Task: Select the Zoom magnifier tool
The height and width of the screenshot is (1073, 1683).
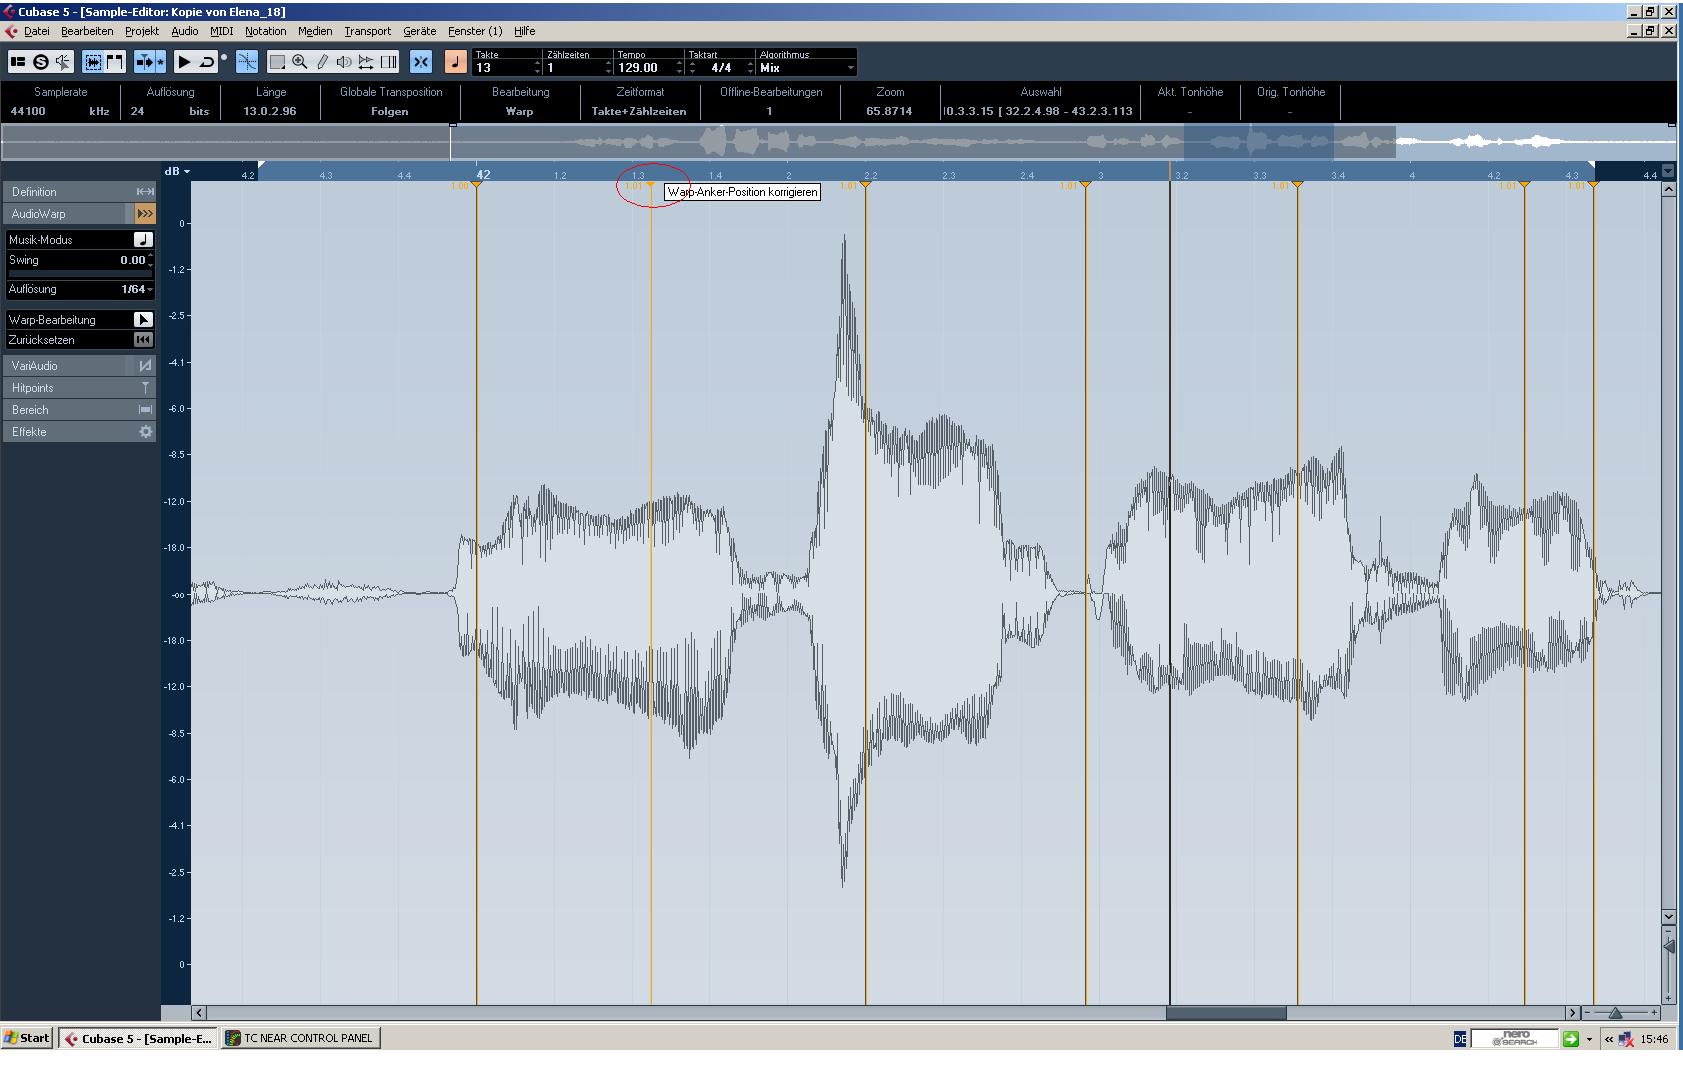Action: click(x=299, y=62)
